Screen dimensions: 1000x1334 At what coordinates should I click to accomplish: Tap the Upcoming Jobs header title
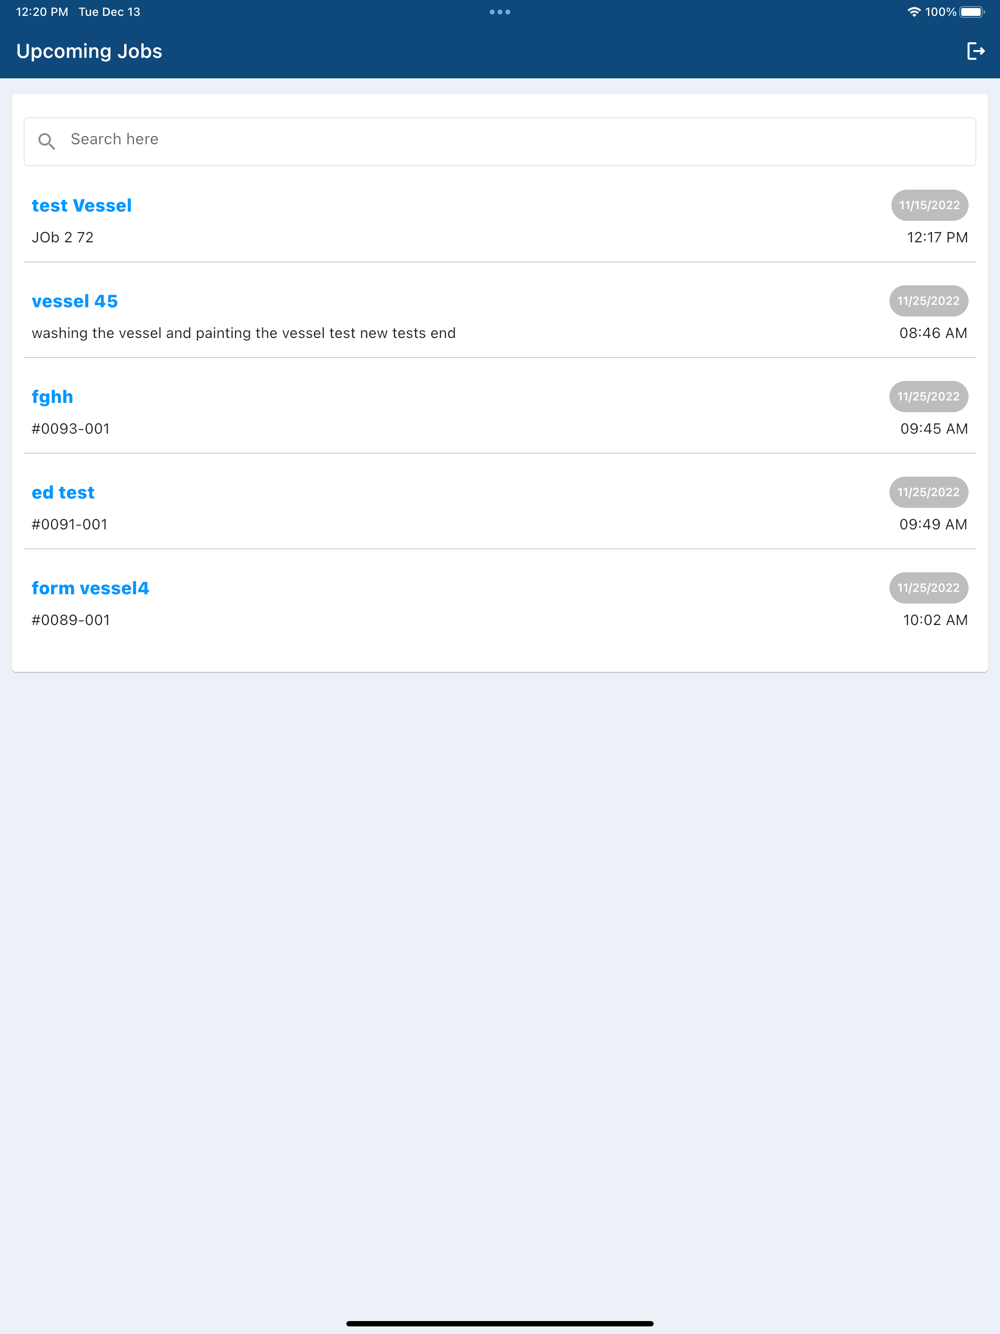(x=89, y=51)
